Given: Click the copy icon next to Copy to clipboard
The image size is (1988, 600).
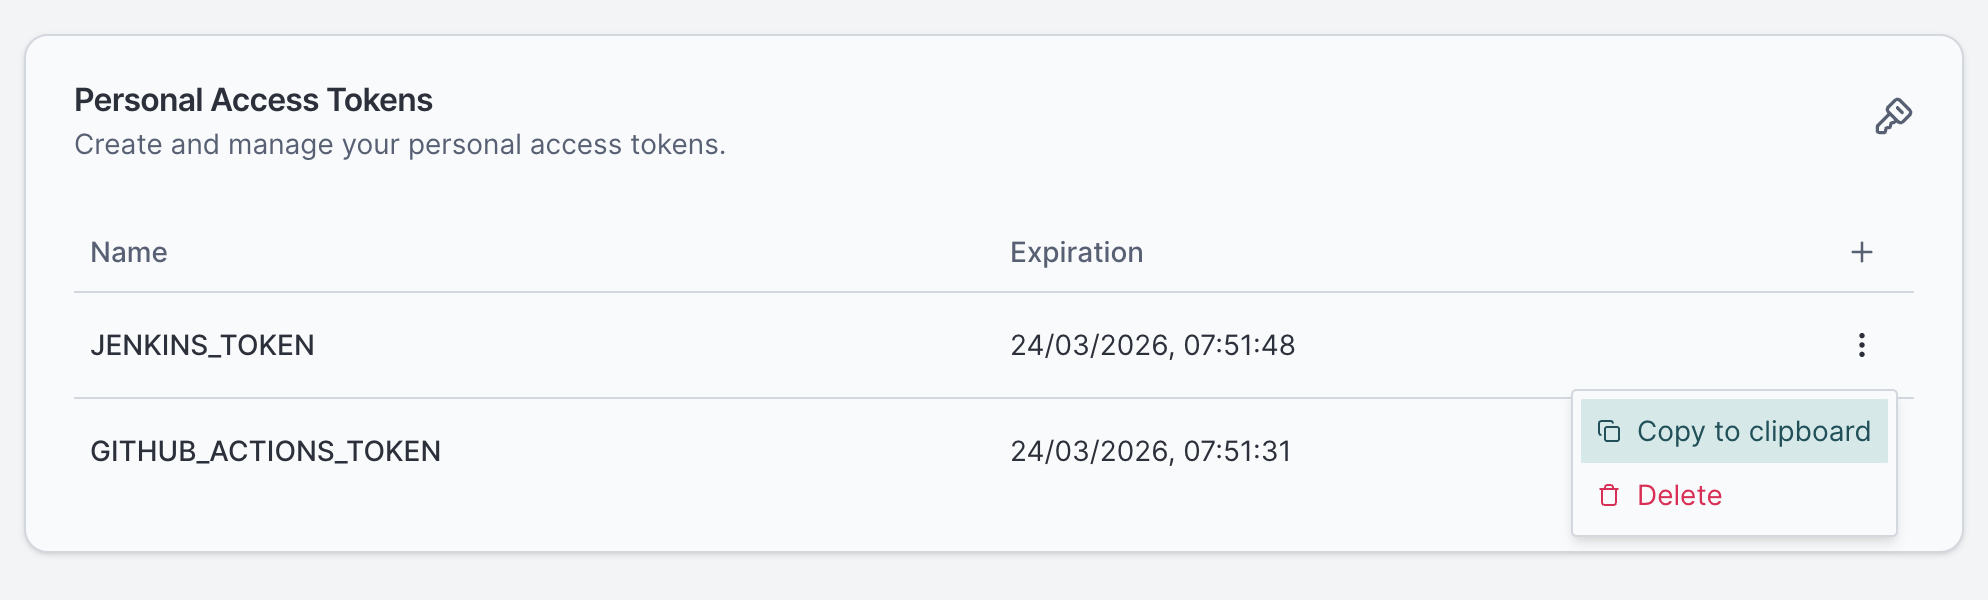Looking at the screenshot, I should click(x=1609, y=430).
